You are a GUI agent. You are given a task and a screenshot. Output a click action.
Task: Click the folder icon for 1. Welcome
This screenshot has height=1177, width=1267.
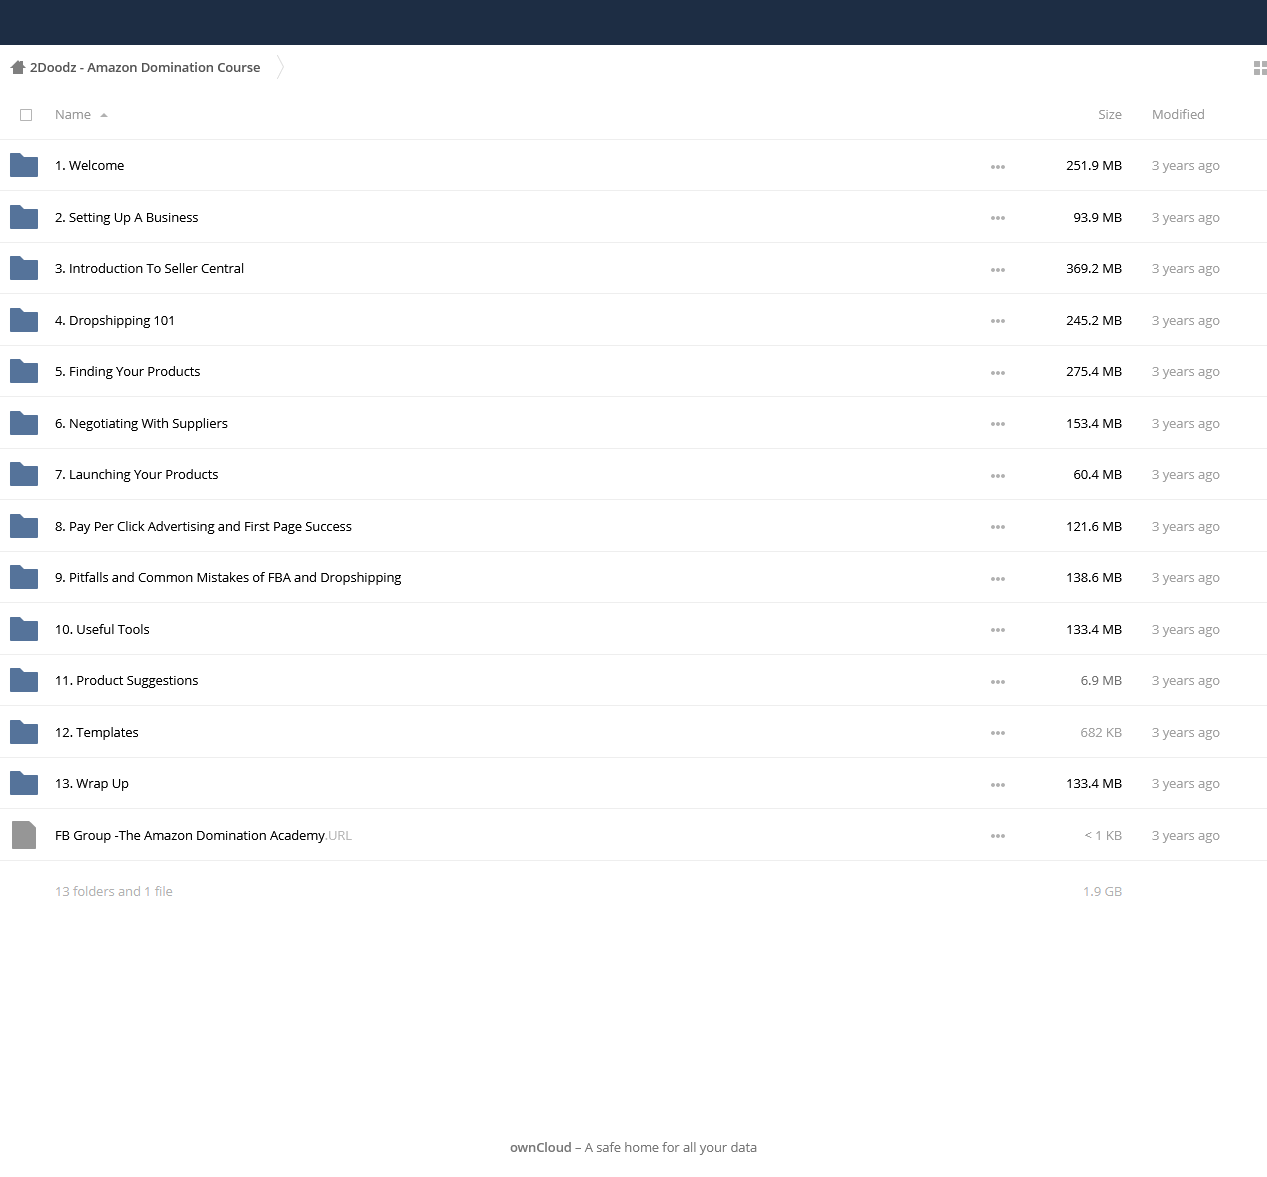24,165
